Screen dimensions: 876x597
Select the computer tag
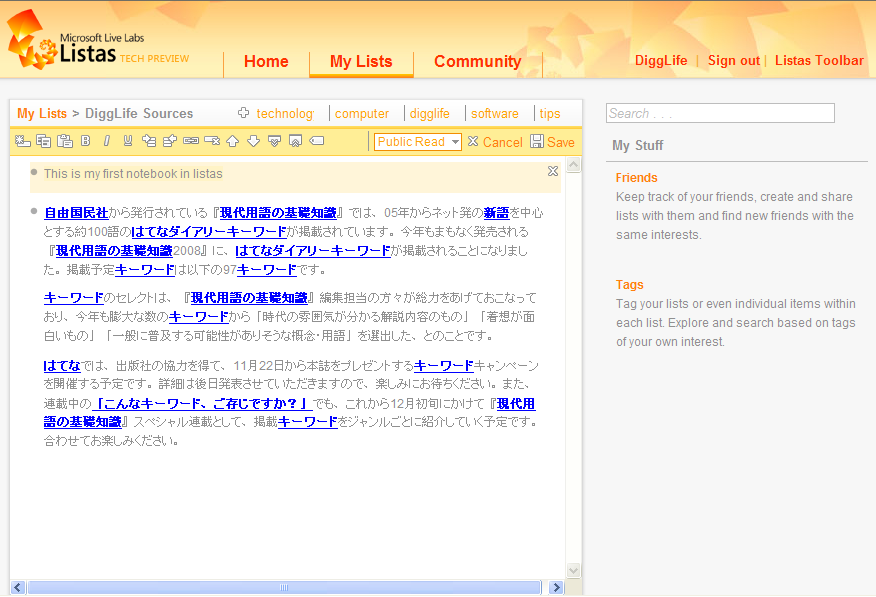361,113
